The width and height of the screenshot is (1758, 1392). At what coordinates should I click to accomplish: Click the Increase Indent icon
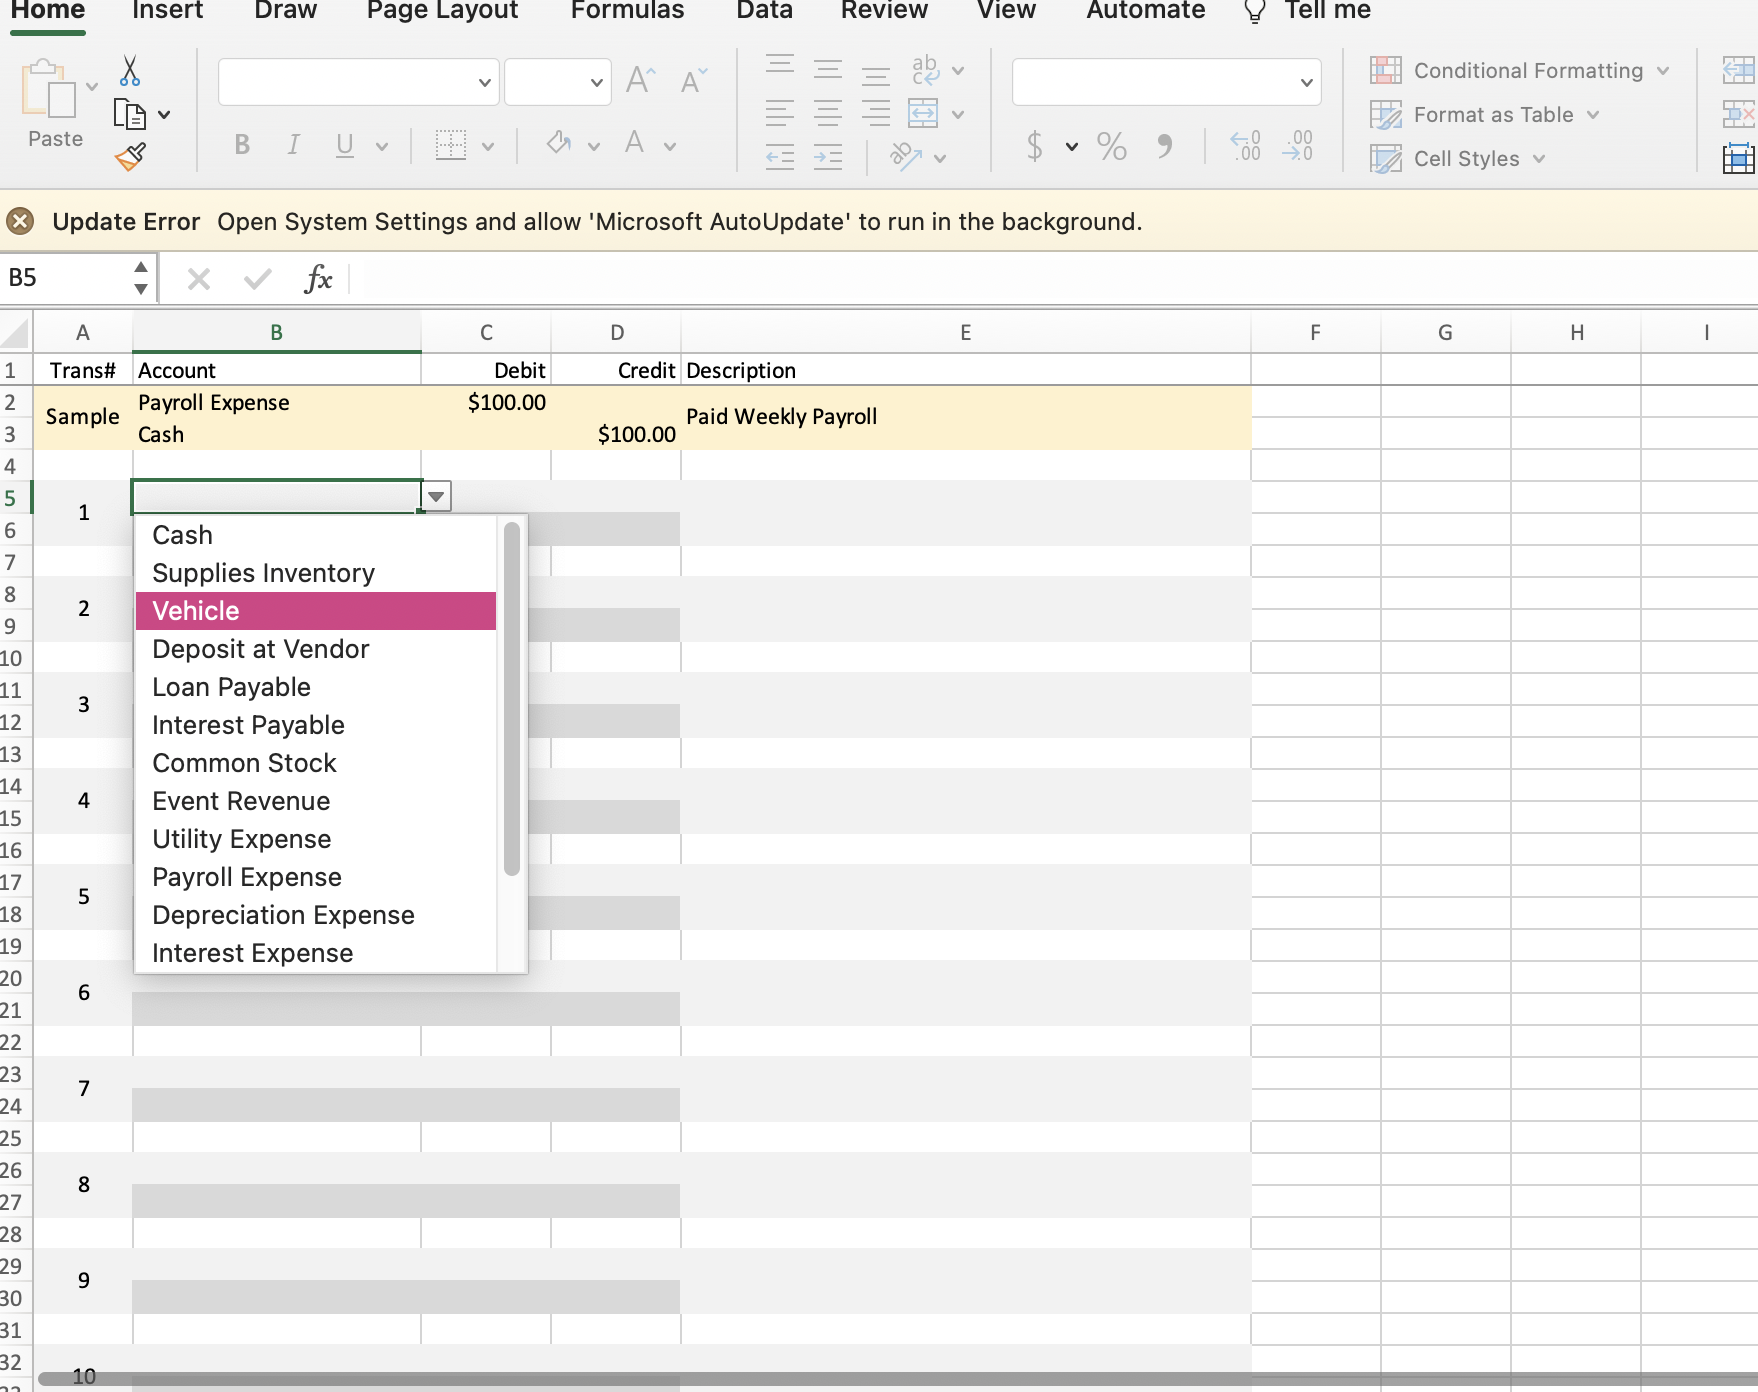coord(828,157)
